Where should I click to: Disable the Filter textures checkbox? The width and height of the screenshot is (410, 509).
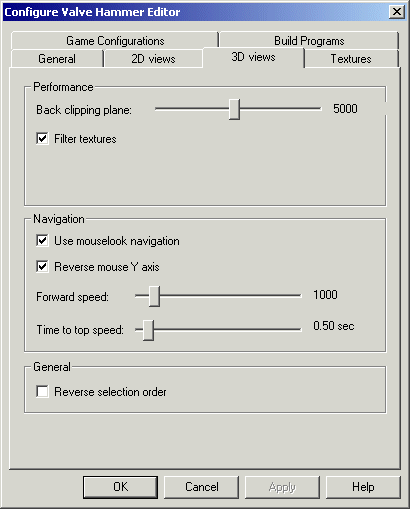pyautogui.click(x=42, y=138)
